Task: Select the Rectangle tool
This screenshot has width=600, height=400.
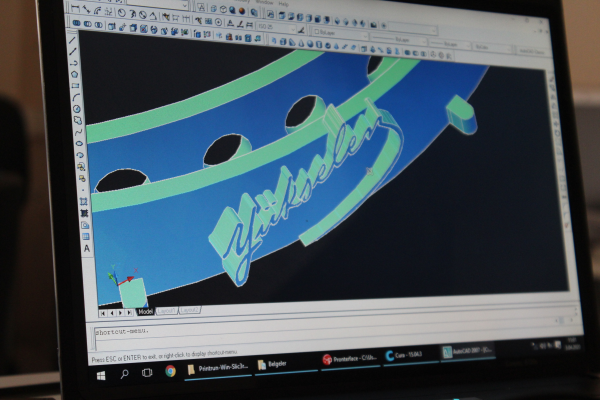Action: [x=75, y=86]
